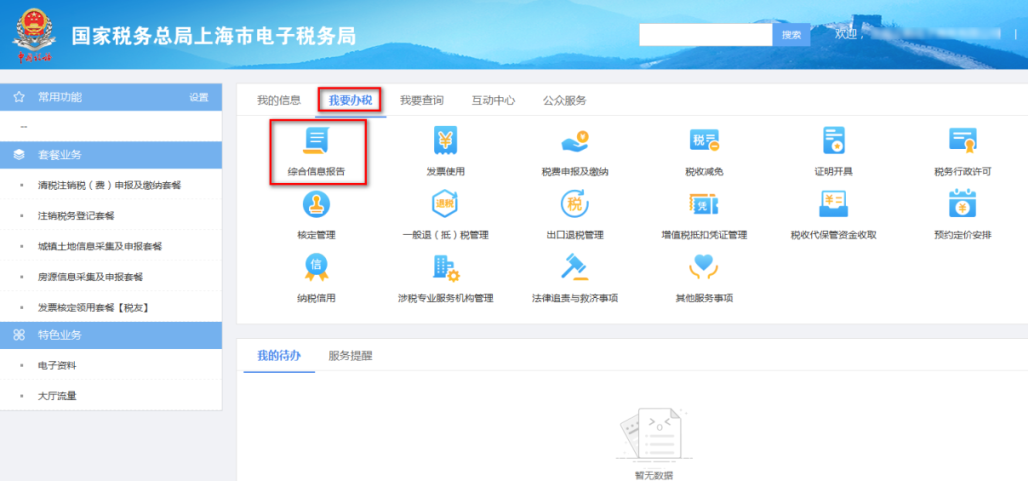
Task: Click the 纳税信用 badge icon
Action: click(x=316, y=267)
